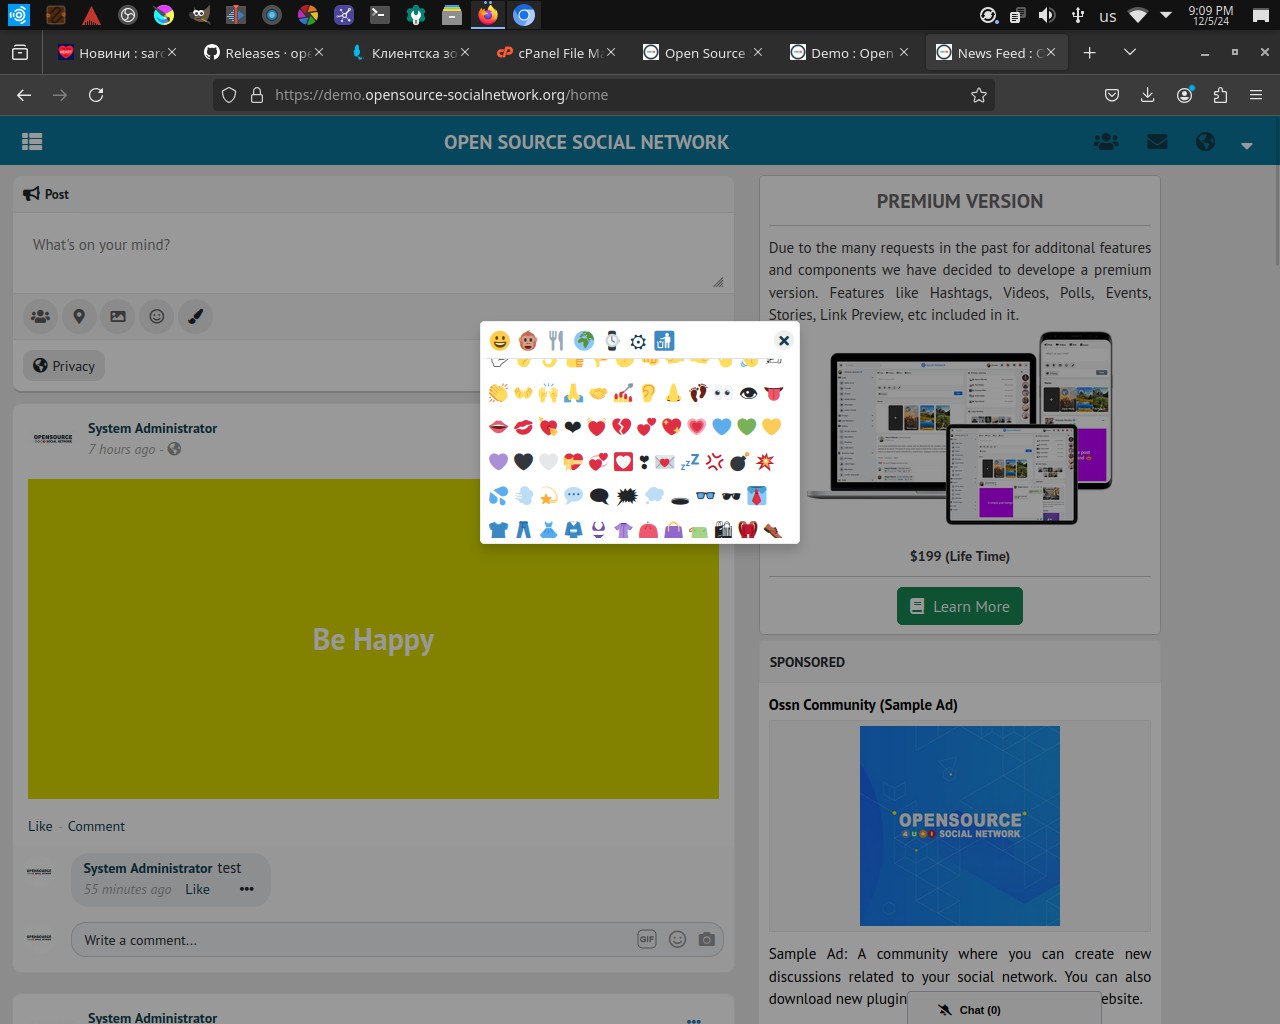Image resolution: width=1280 pixels, height=1024 pixels.
Task: Expand the account dropdown arrow in header
Action: point(1246,145)
